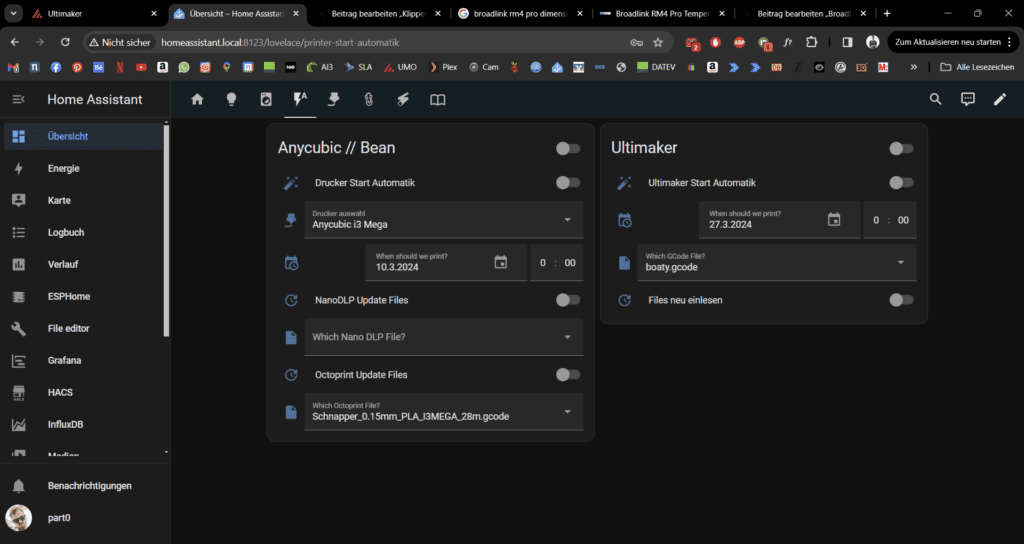The width and height of the screenshot is (1024, 544).
Task: Open HACS in the sidebar
Action: click(84, 392)
